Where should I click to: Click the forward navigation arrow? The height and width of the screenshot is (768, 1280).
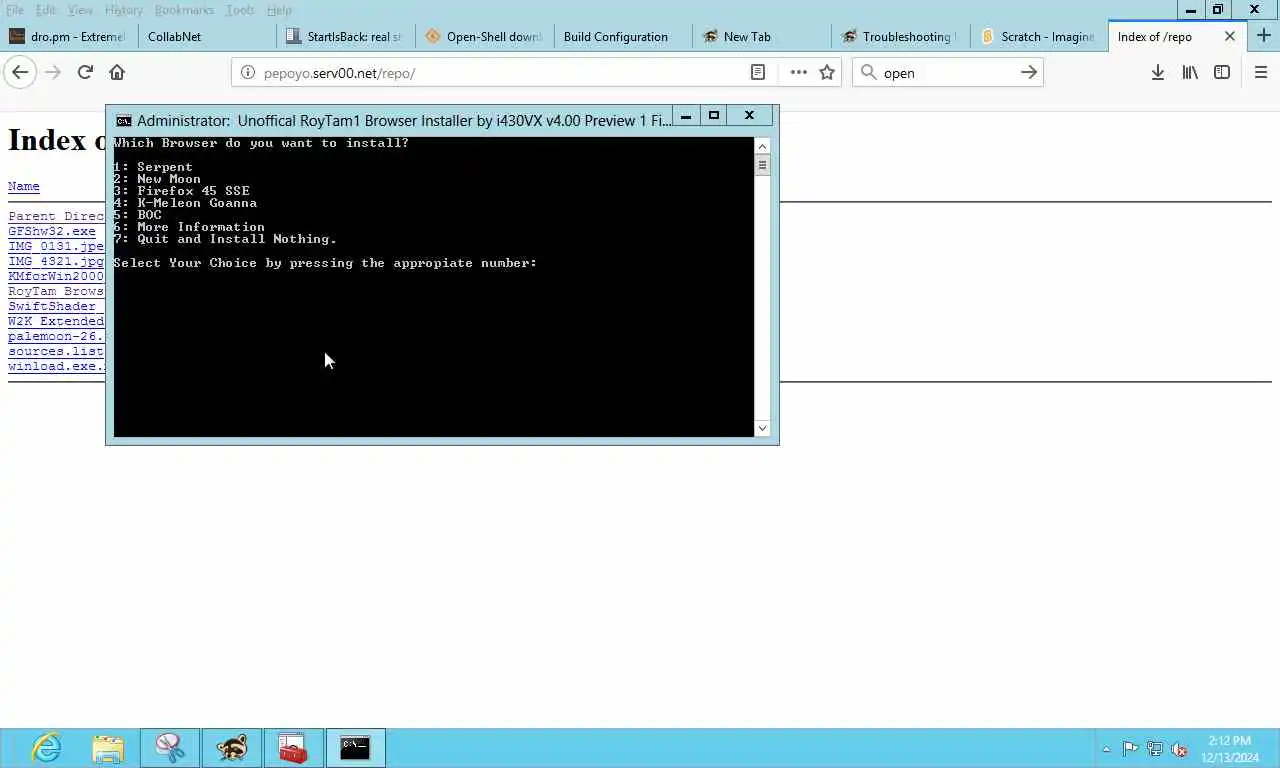[x=53, y=72]
